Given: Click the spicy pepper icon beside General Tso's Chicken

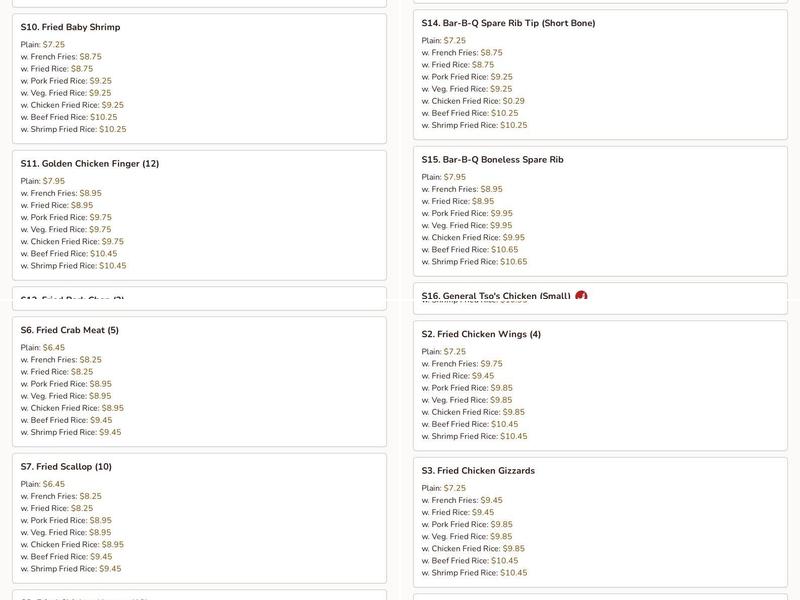Looking at the screenshot, I should [581, 295].
